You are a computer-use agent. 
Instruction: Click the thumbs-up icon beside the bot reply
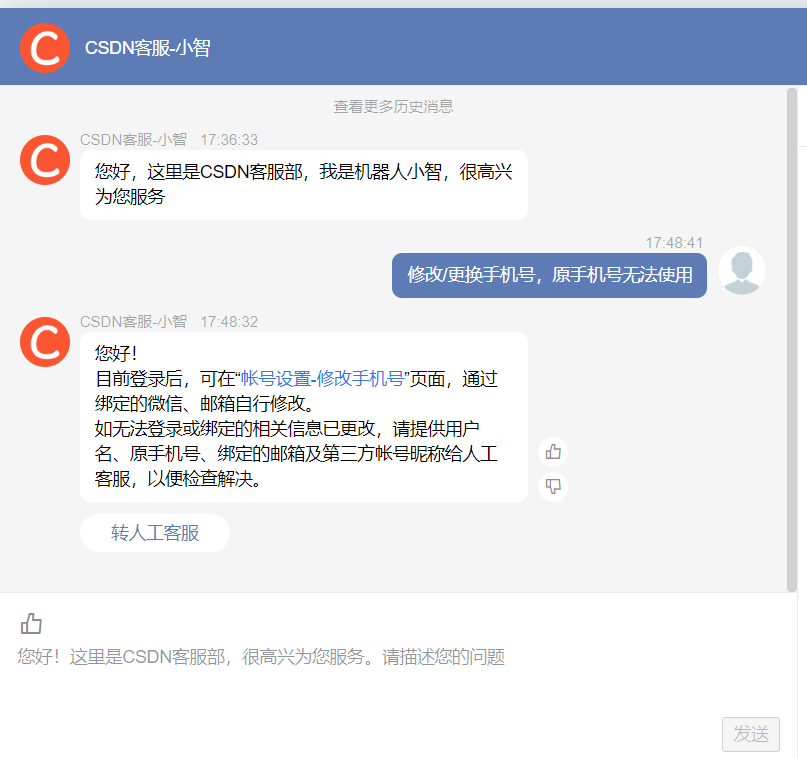[553, 452]
